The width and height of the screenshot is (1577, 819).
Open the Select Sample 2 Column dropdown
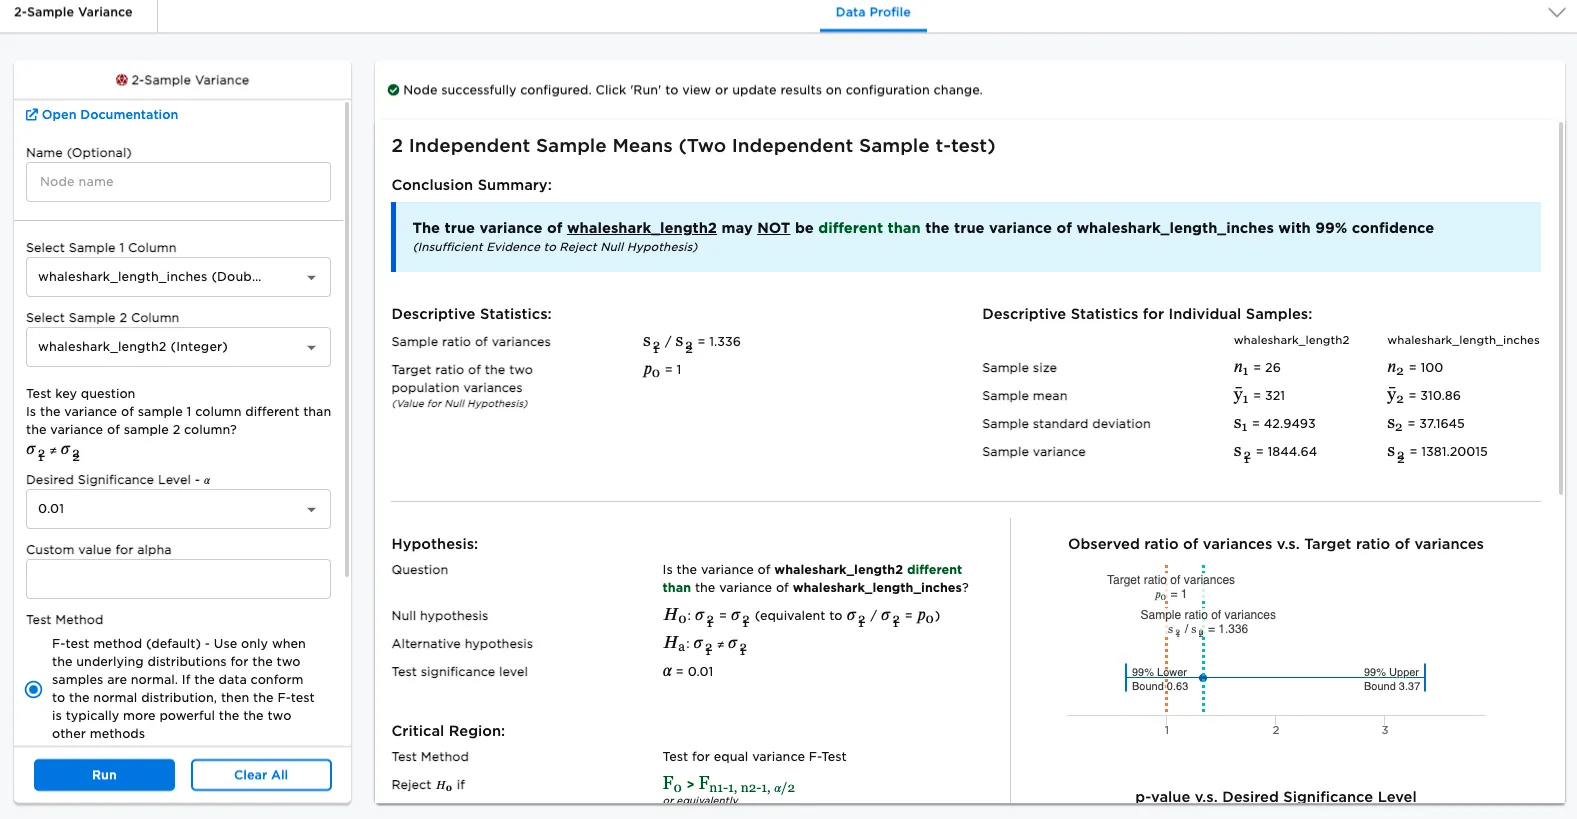pos(178,347)
